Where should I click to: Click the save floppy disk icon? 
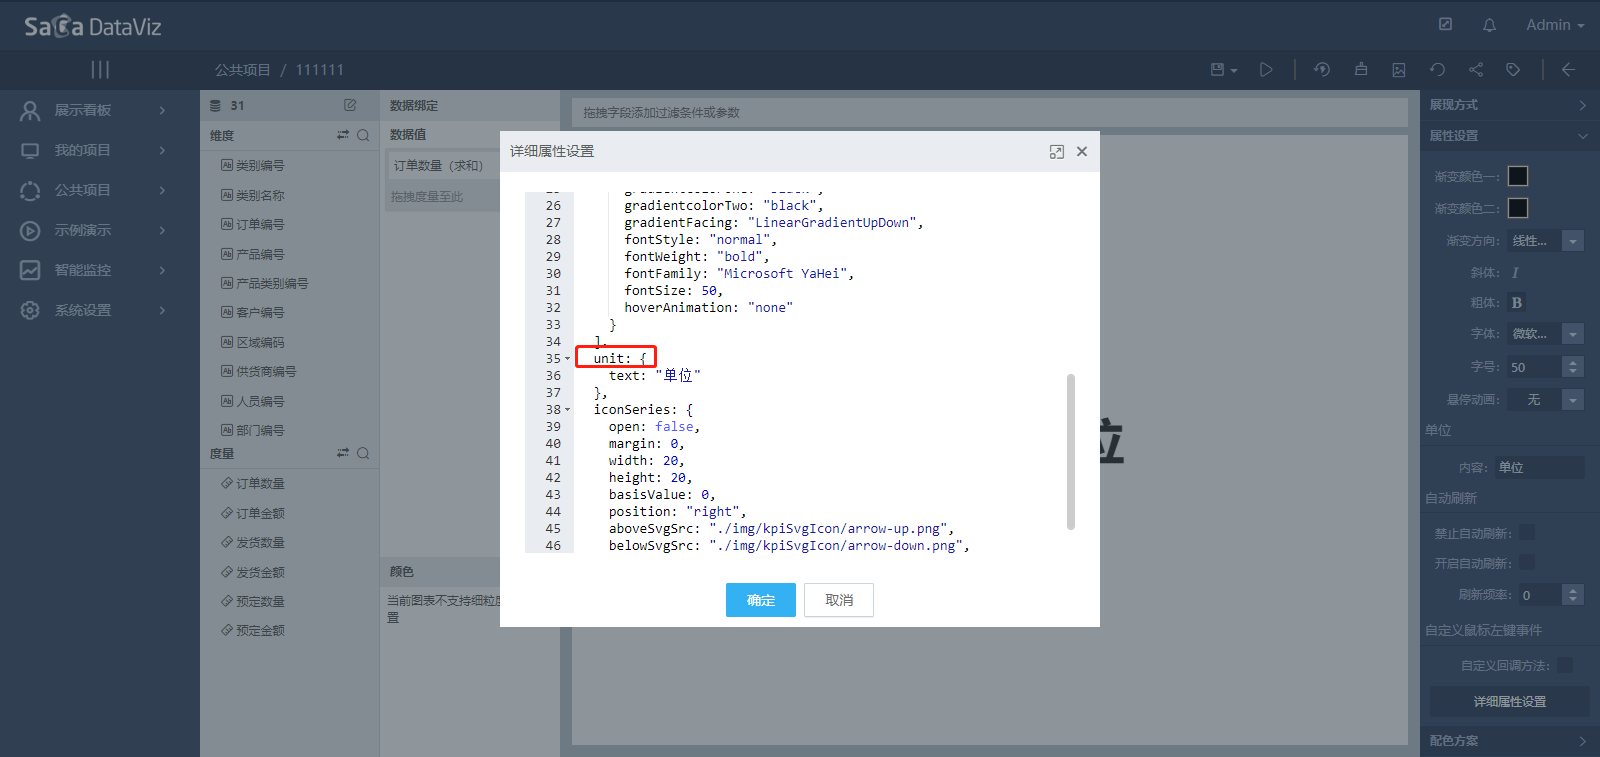(1217, 70)
